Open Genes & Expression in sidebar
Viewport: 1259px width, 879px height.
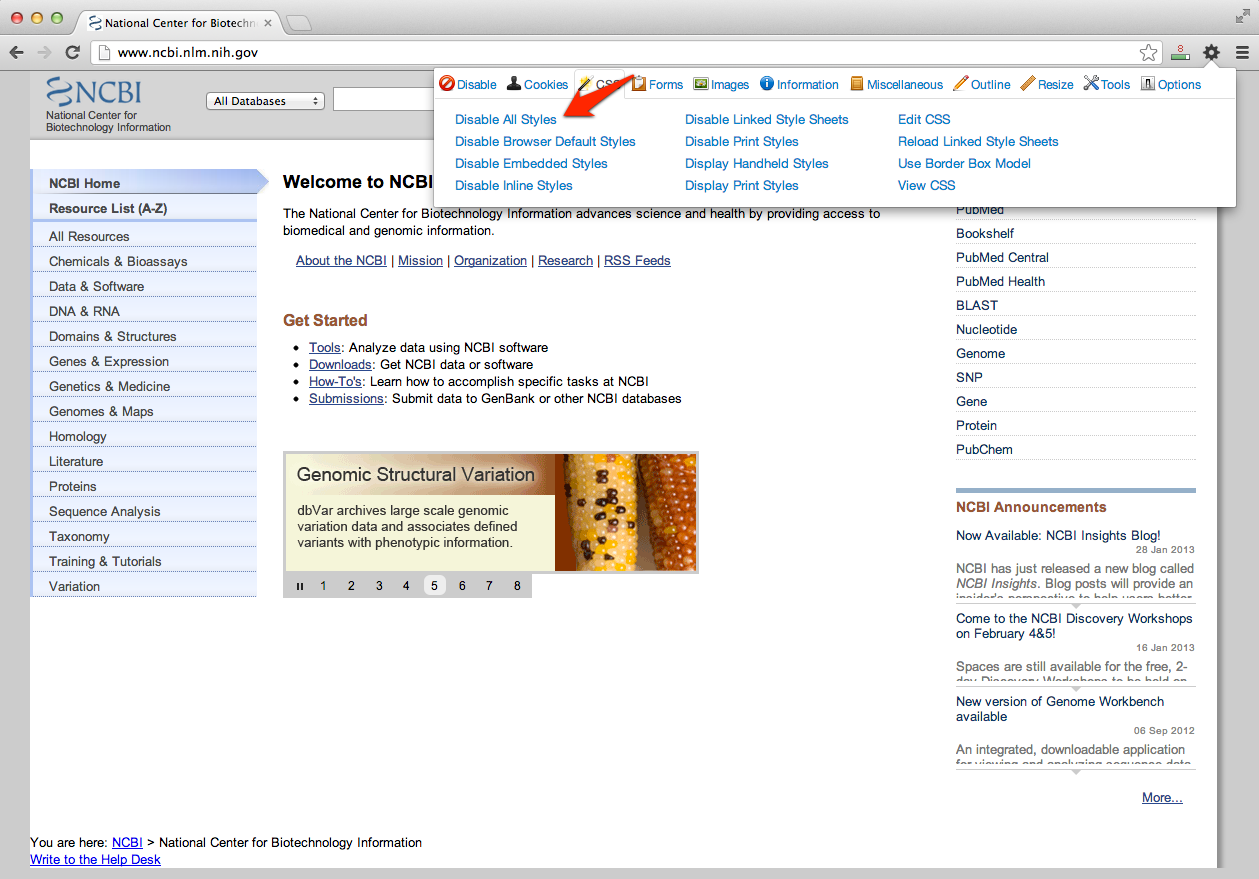(144, 361)
